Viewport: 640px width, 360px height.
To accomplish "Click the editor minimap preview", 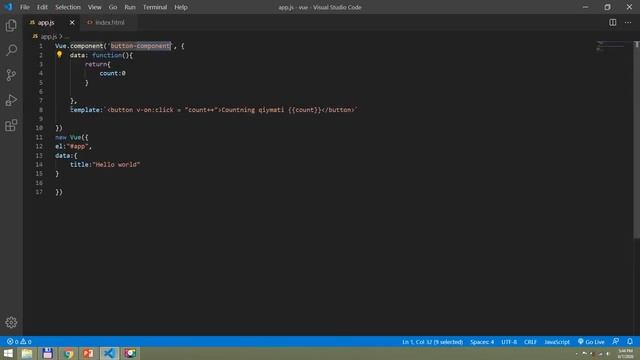I will (611, 46).
